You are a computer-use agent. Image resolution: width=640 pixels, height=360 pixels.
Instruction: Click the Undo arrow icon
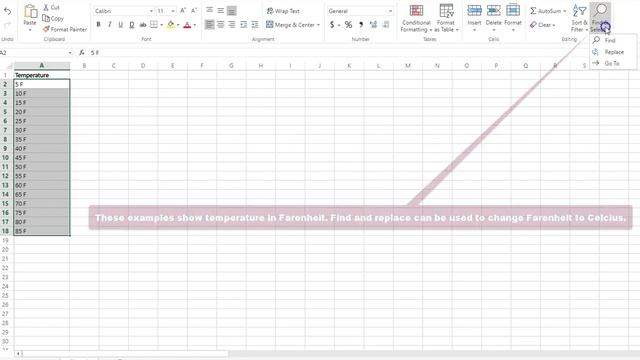click(7, 11)
